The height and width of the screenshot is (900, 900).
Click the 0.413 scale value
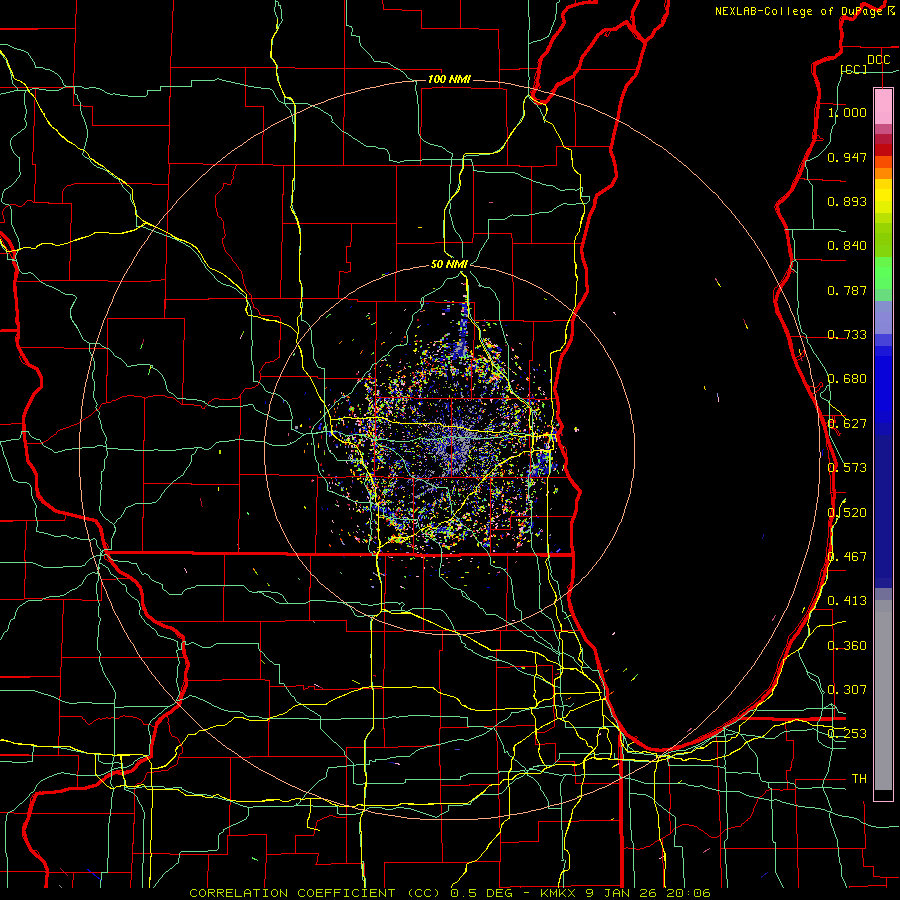(847, 601)
